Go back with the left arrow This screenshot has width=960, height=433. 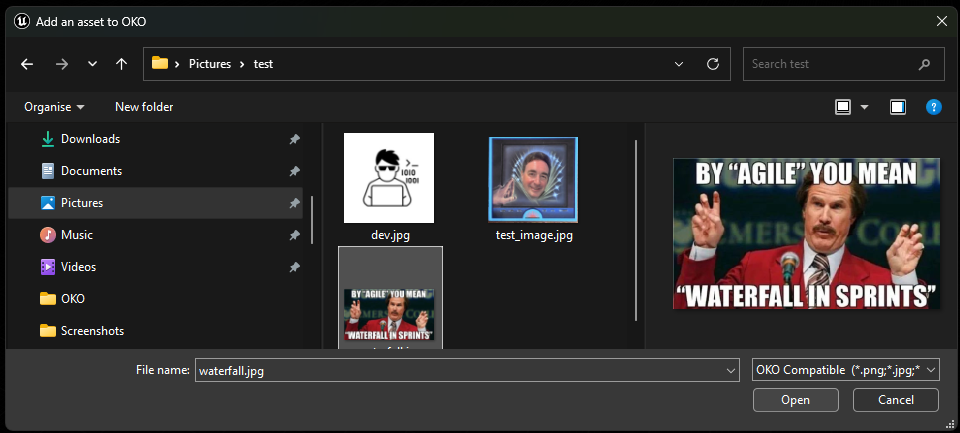(x=27, y=64)
